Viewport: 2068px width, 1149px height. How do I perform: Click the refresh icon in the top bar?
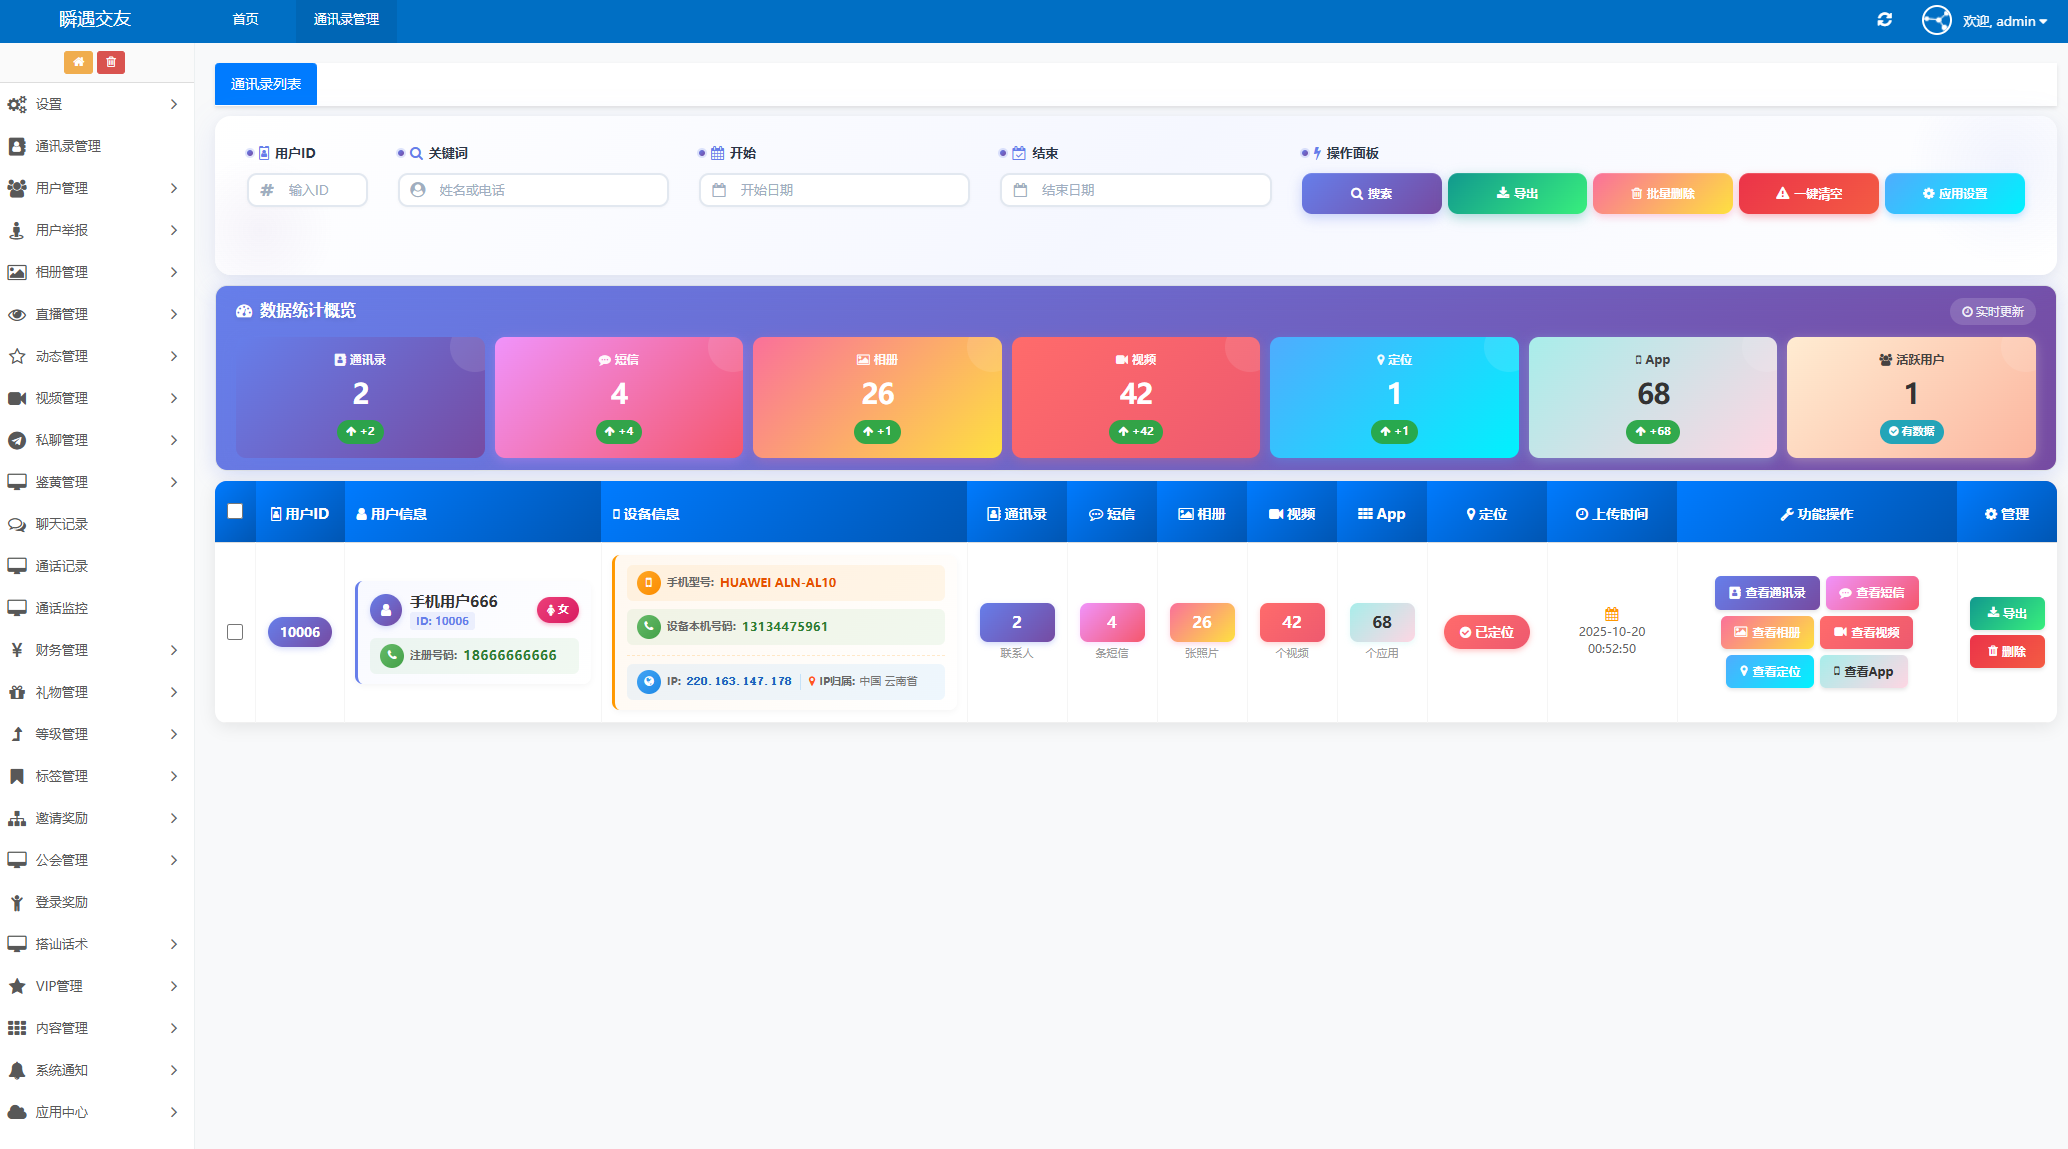[x=1884, y=19]
